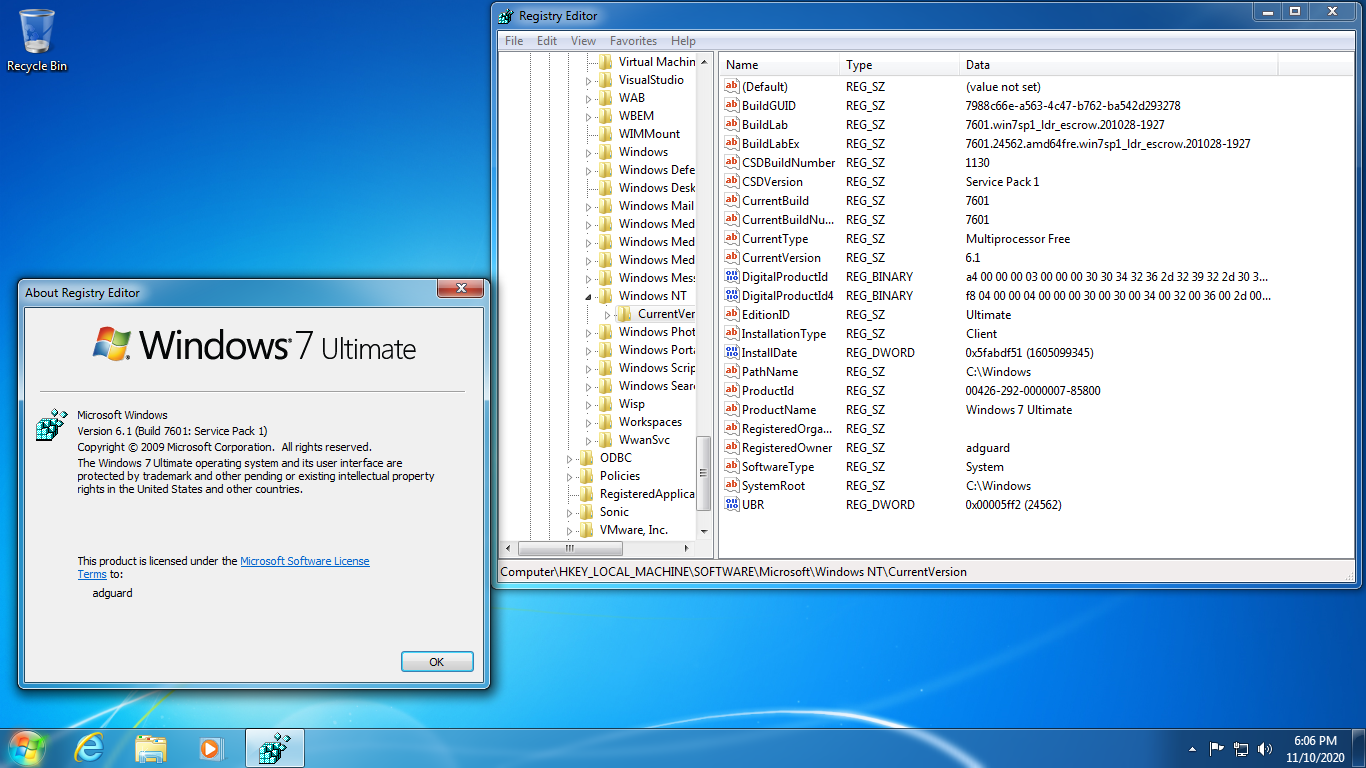1366x768 pixels.
Task: Click the Type column header
Action: click(900, 65)
